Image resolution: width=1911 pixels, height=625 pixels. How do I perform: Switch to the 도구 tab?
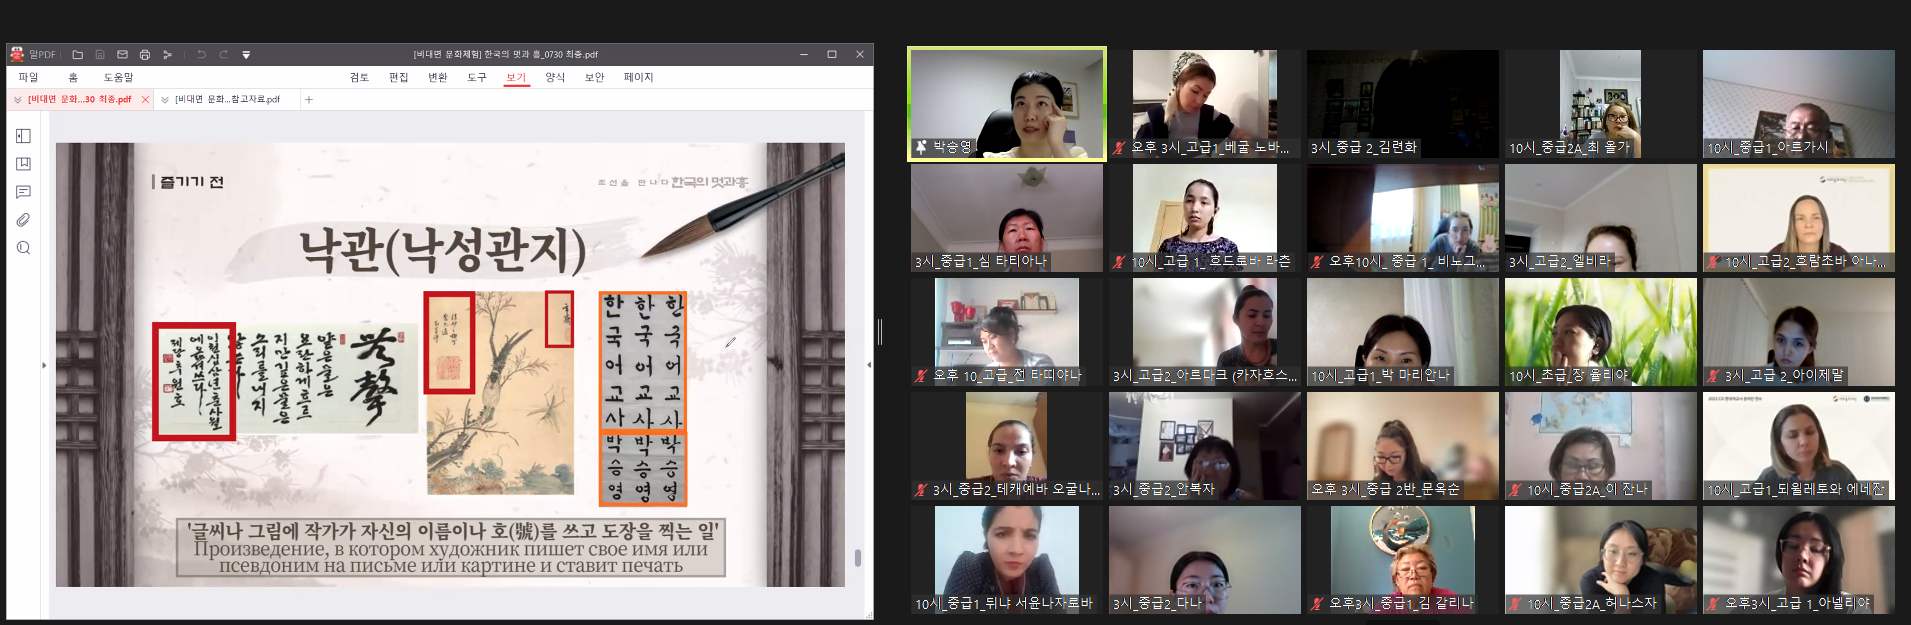click(476, 77)
